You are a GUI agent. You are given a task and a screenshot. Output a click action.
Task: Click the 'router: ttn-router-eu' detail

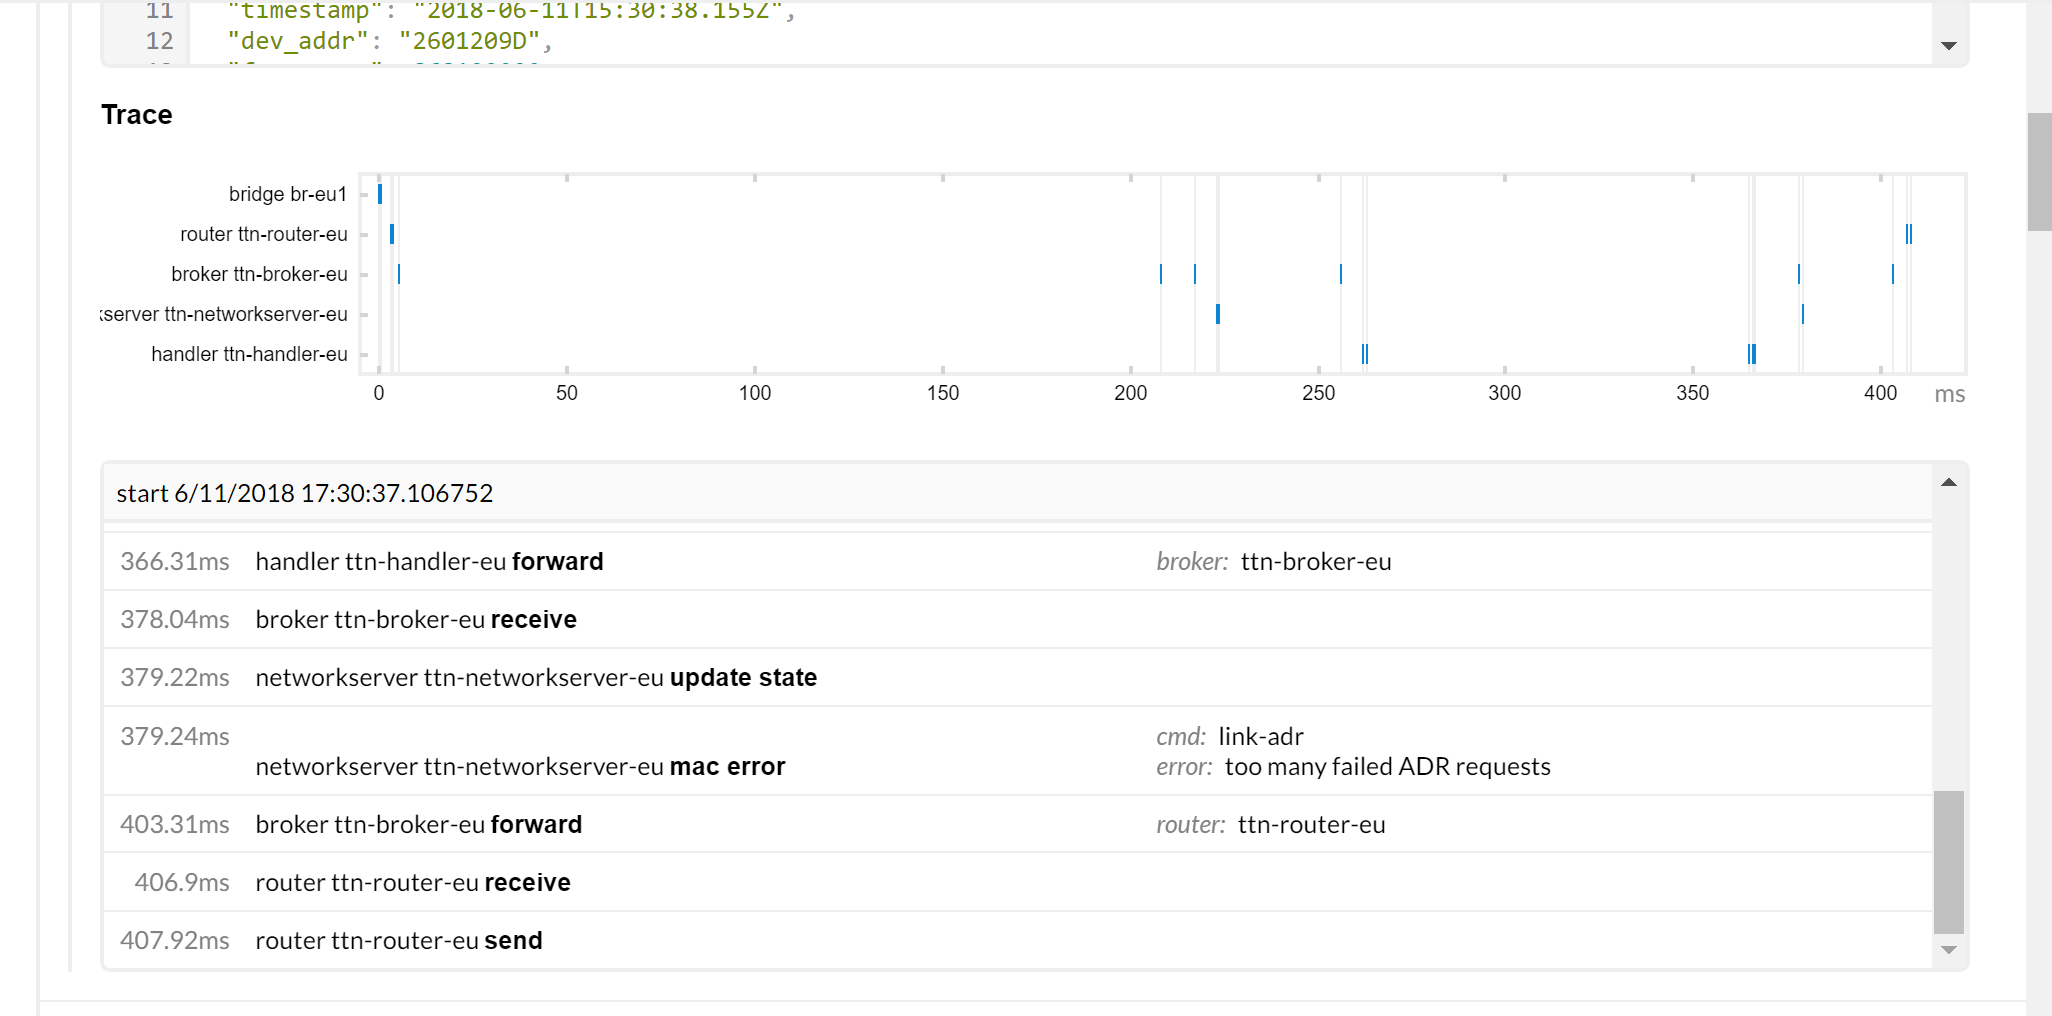(x=1271, y=825)
